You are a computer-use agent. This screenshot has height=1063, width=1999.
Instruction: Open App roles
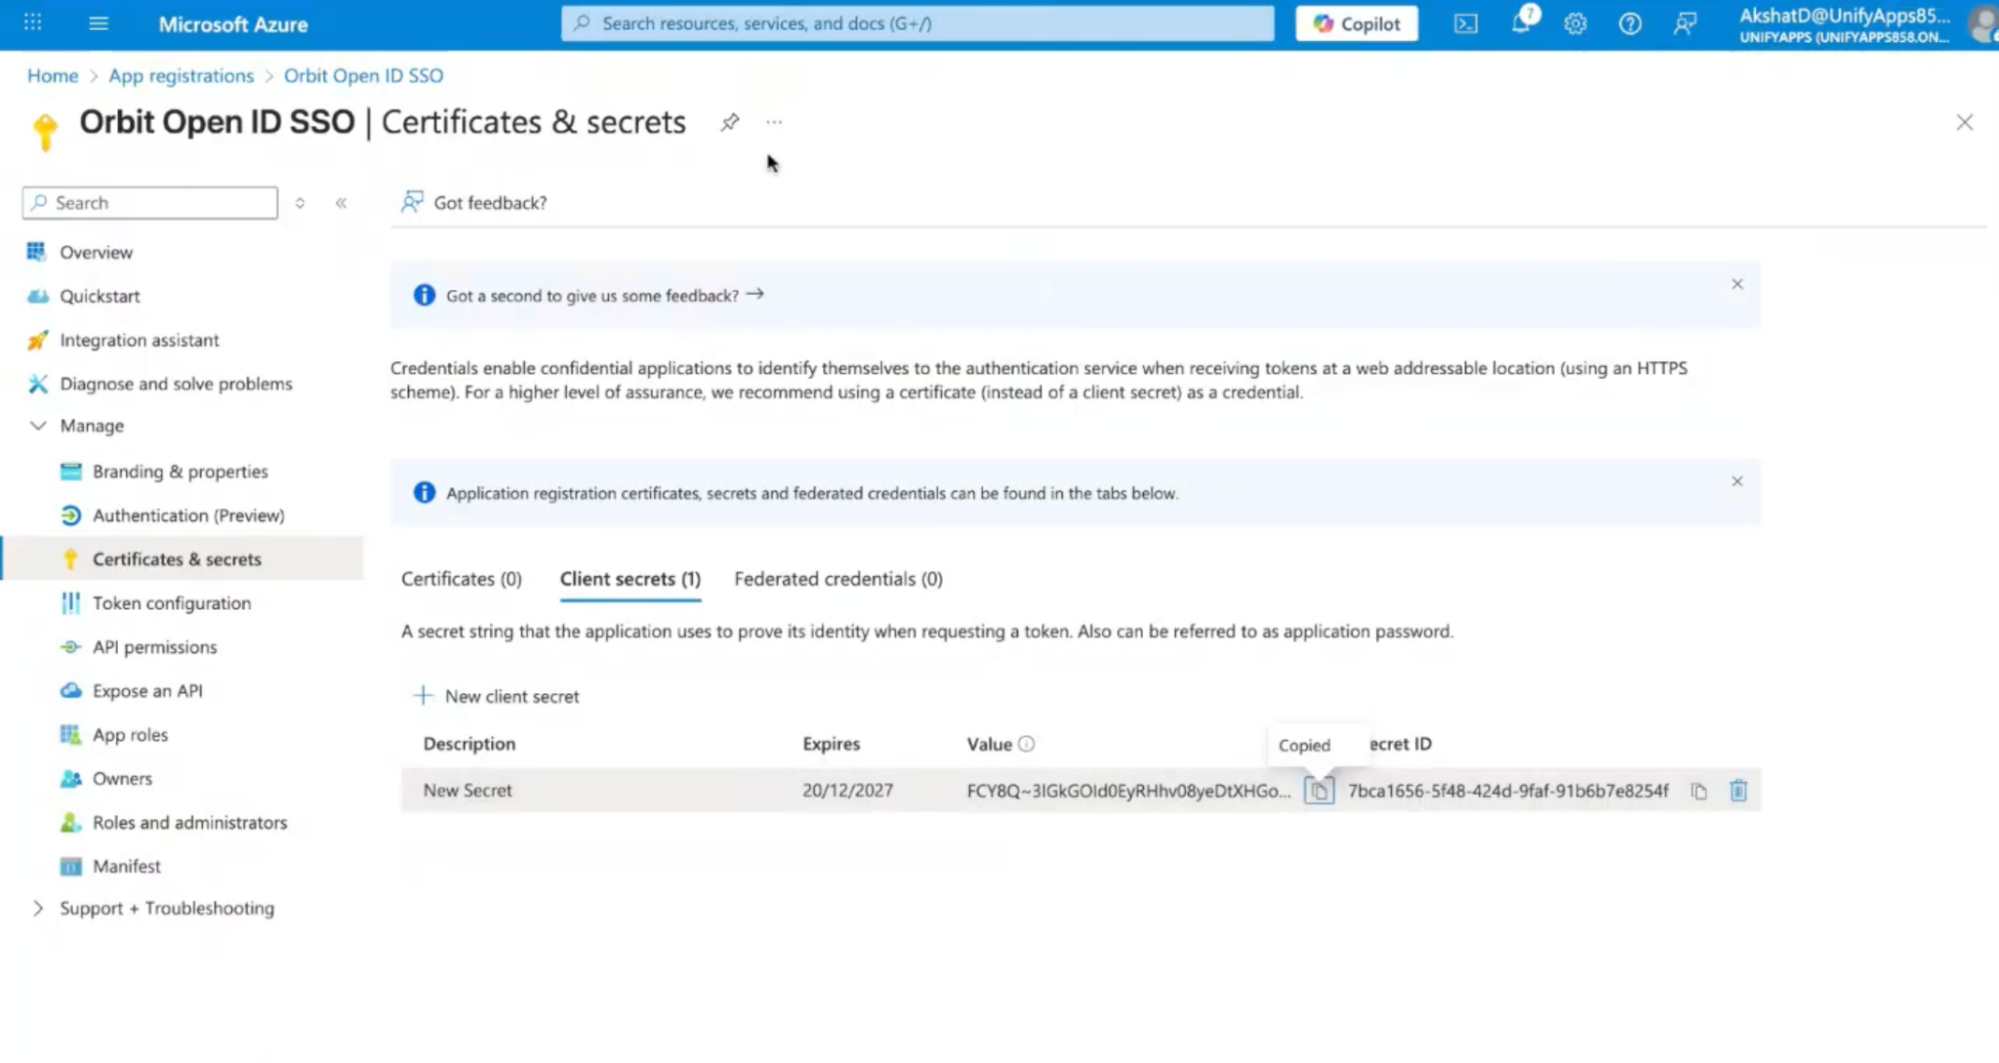pos(130,735)
